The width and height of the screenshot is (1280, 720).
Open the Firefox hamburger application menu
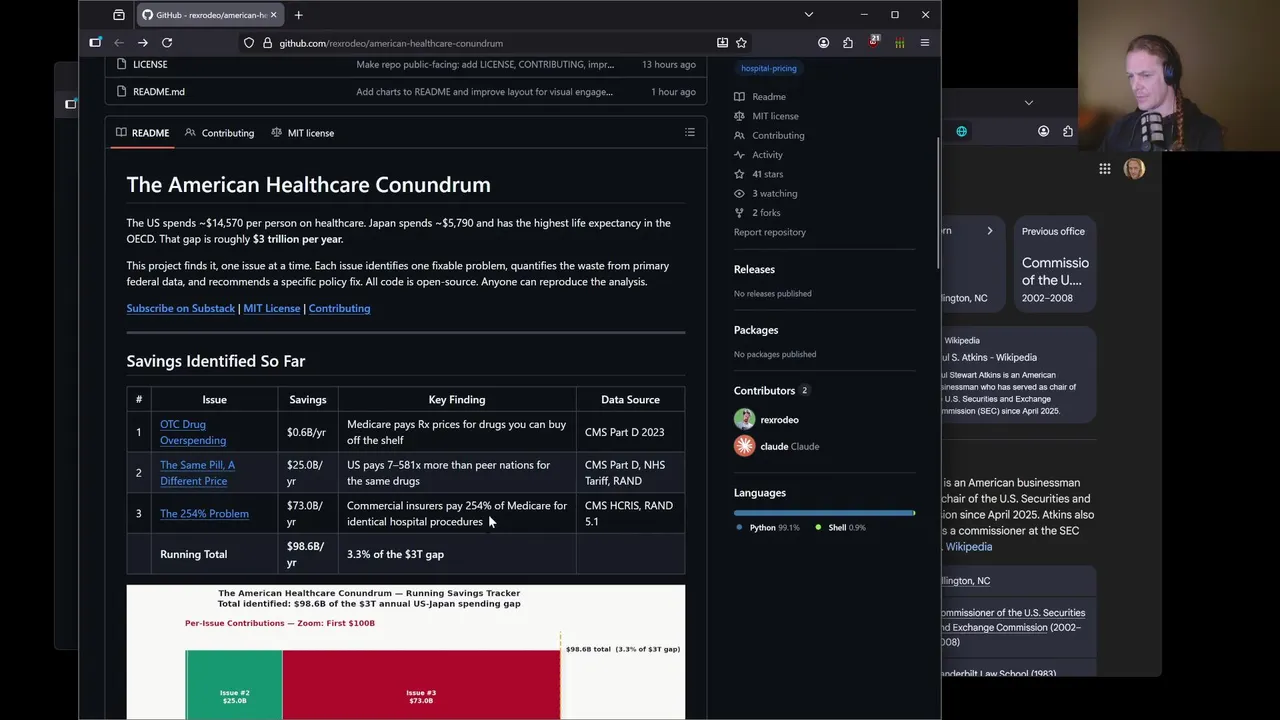tap(925, 43)
